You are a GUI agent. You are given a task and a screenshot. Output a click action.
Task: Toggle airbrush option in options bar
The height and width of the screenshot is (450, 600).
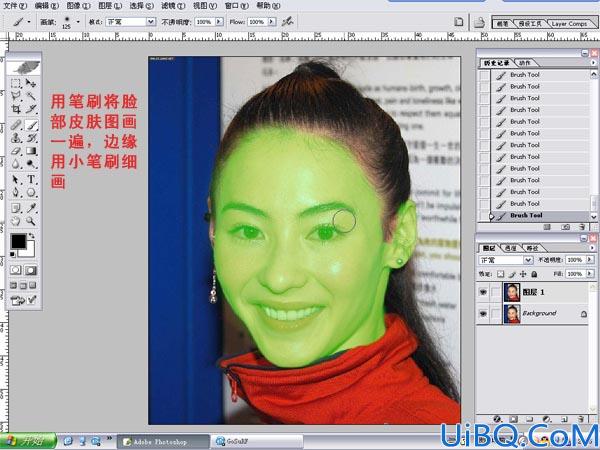pos(287,22)
